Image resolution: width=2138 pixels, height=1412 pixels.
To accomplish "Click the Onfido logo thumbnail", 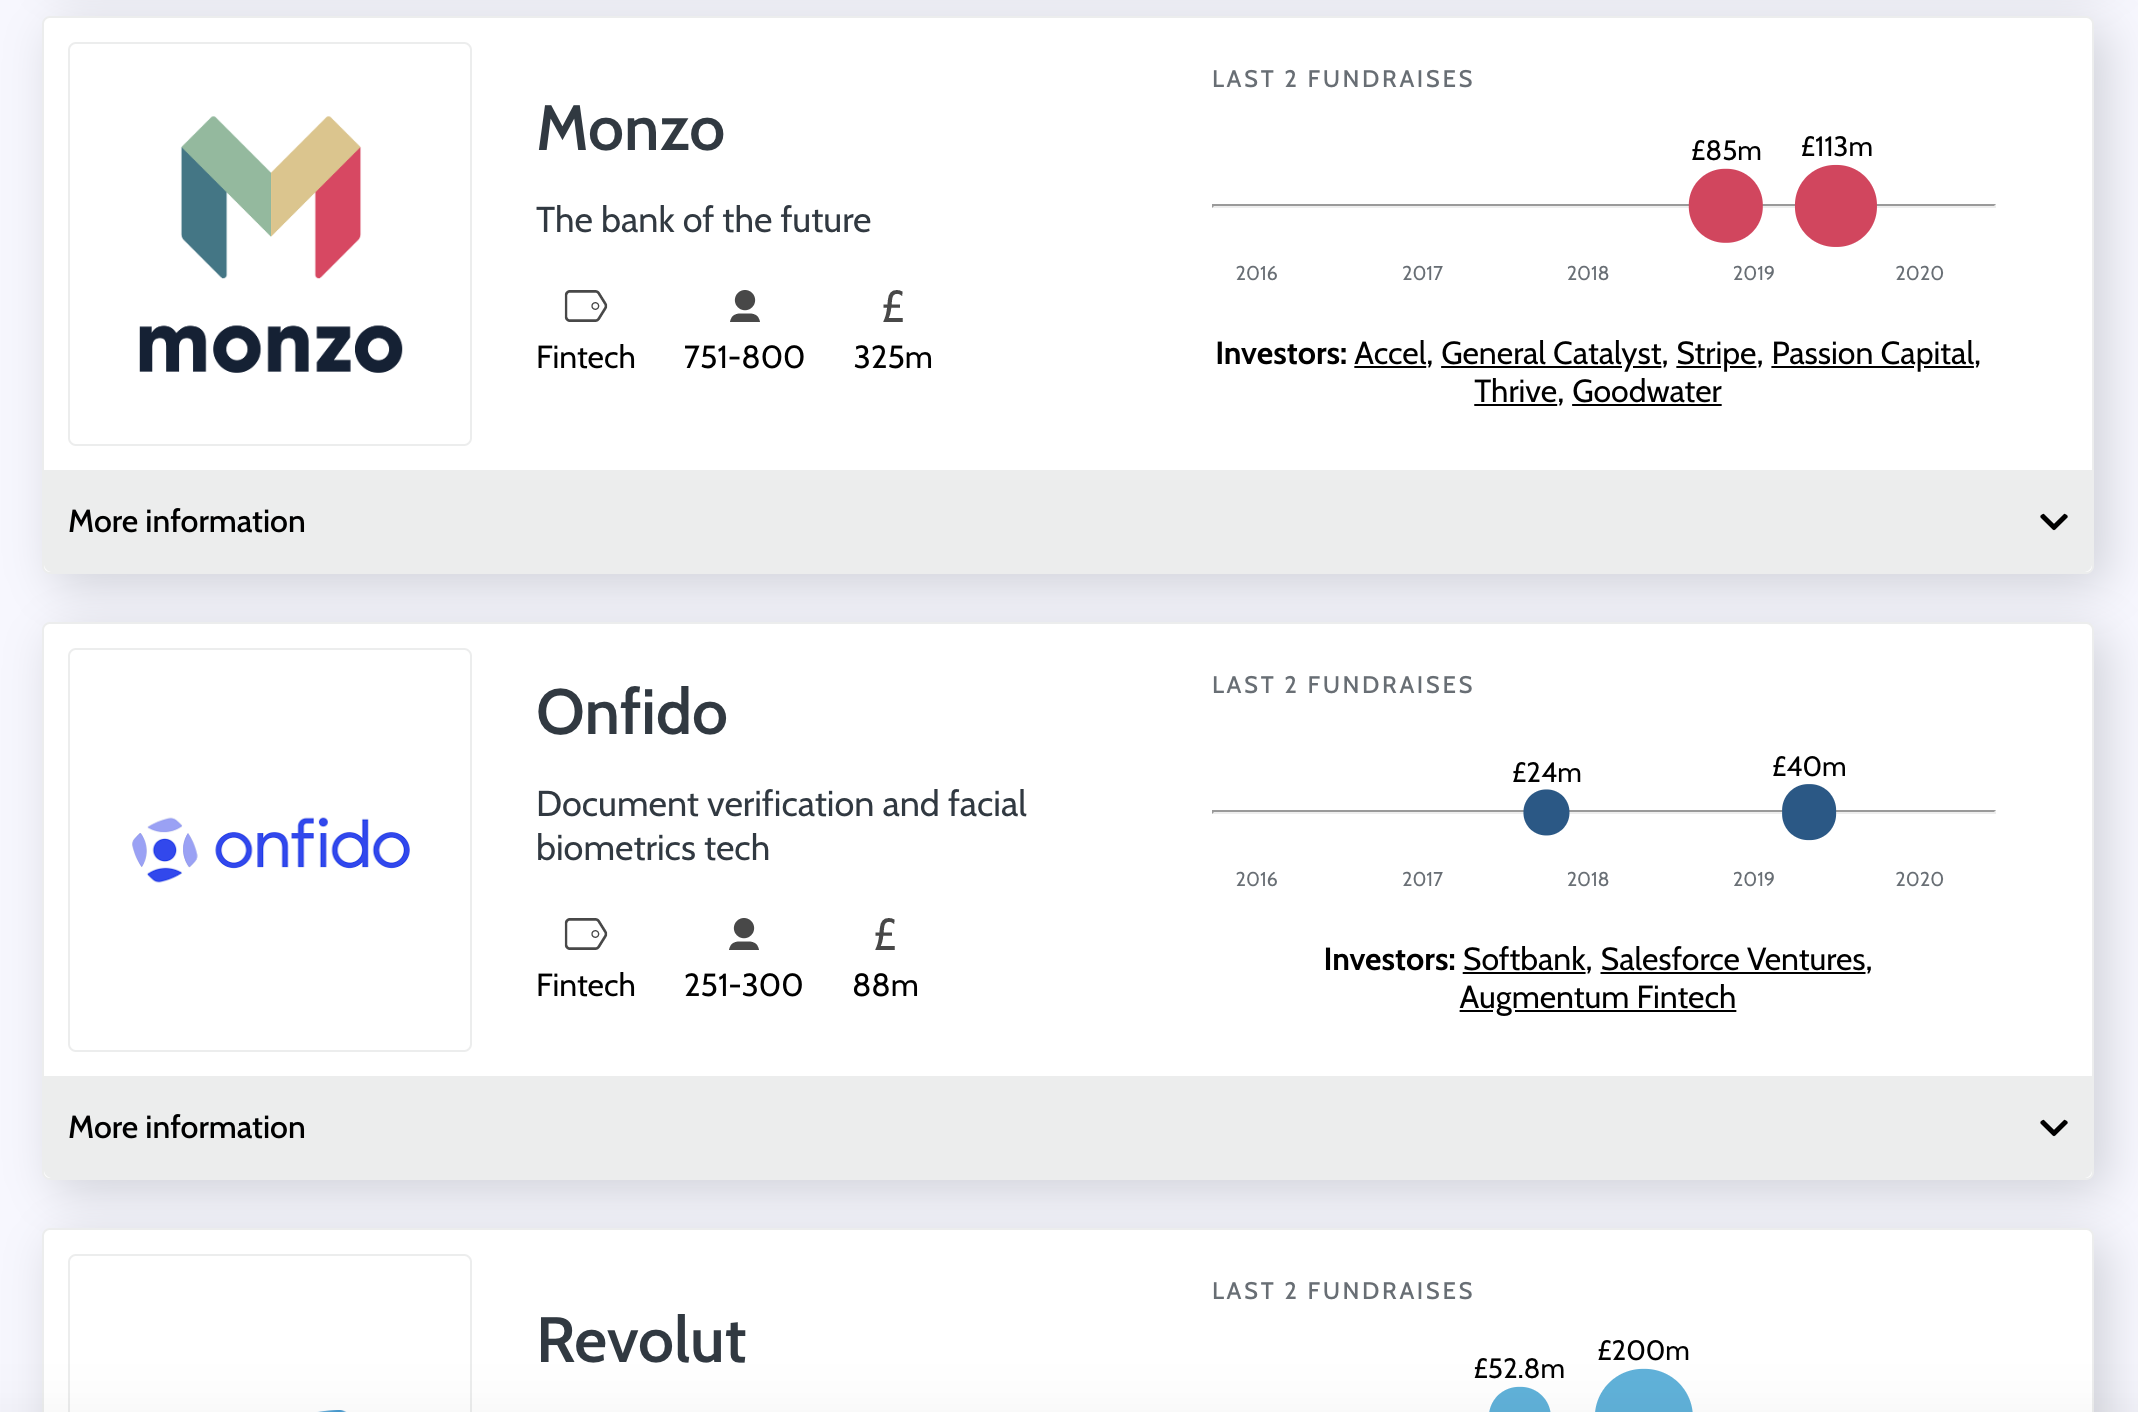I will pyautogui.click(x=270, y=849).
